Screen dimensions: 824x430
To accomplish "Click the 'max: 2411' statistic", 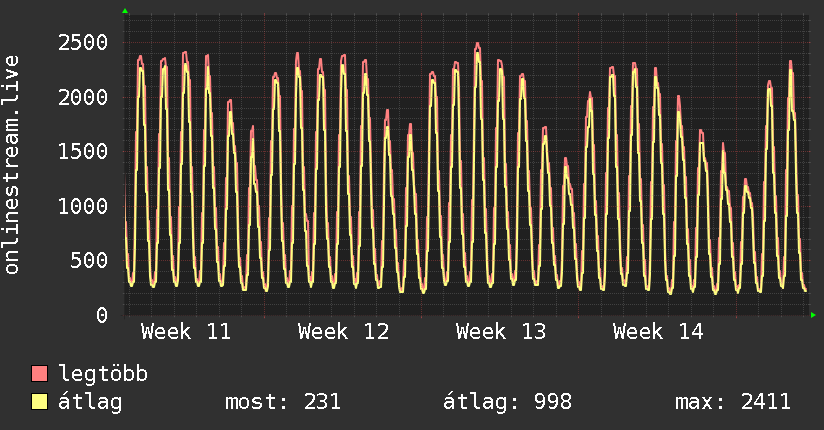I will tap(733, 403).
